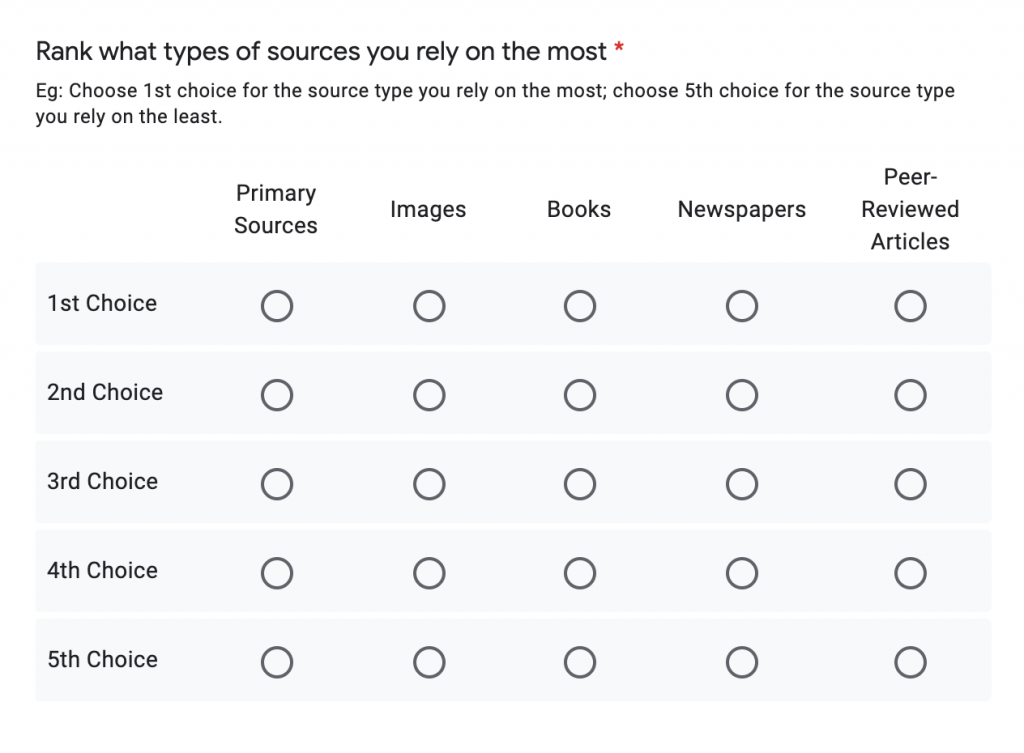The height and width of the screenshot is (753, 1024).
Task: Pick Images as 4th Choice
Action: 429,574
